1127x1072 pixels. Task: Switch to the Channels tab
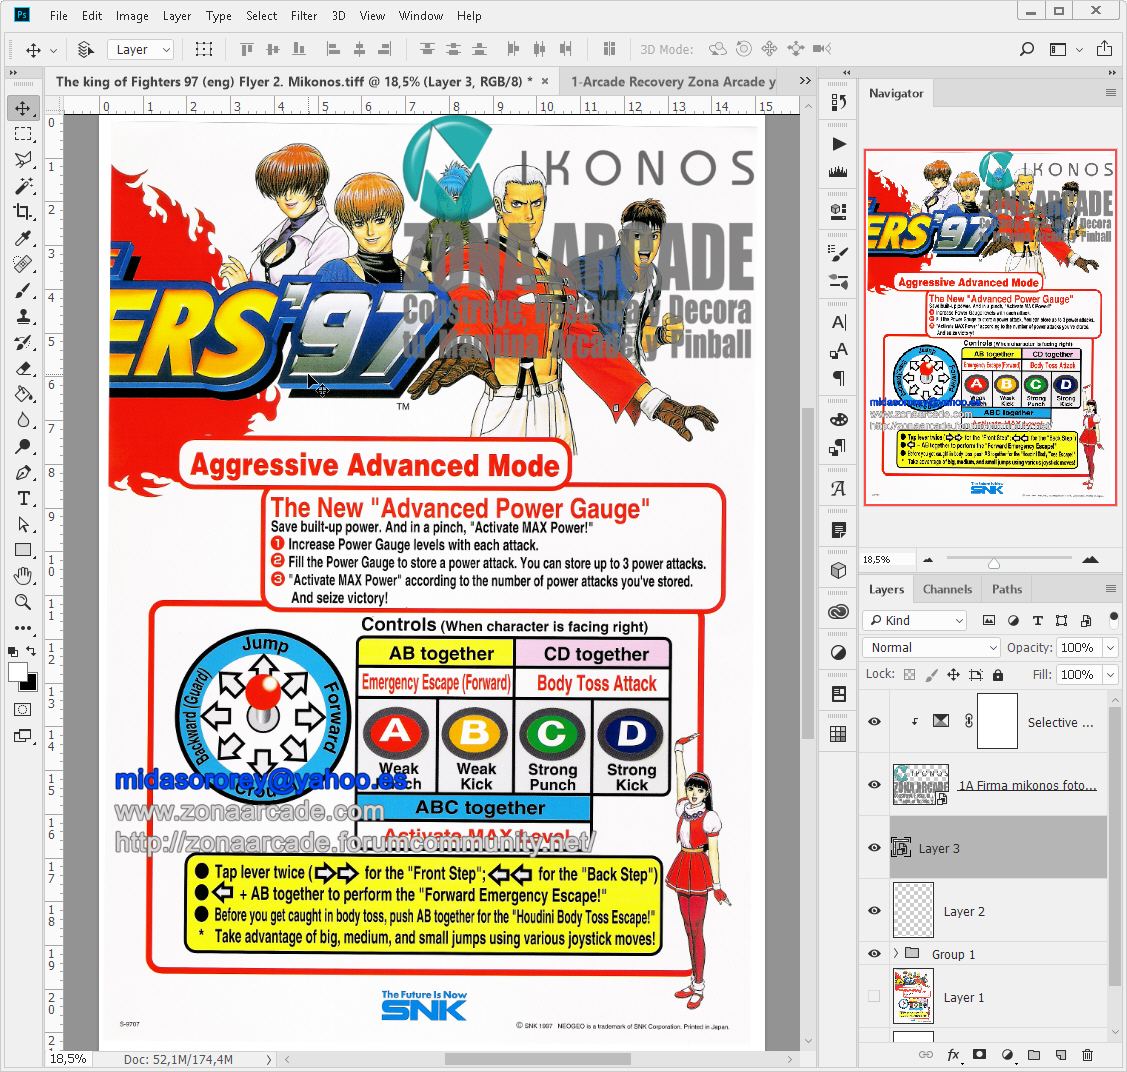click(947, 590)
